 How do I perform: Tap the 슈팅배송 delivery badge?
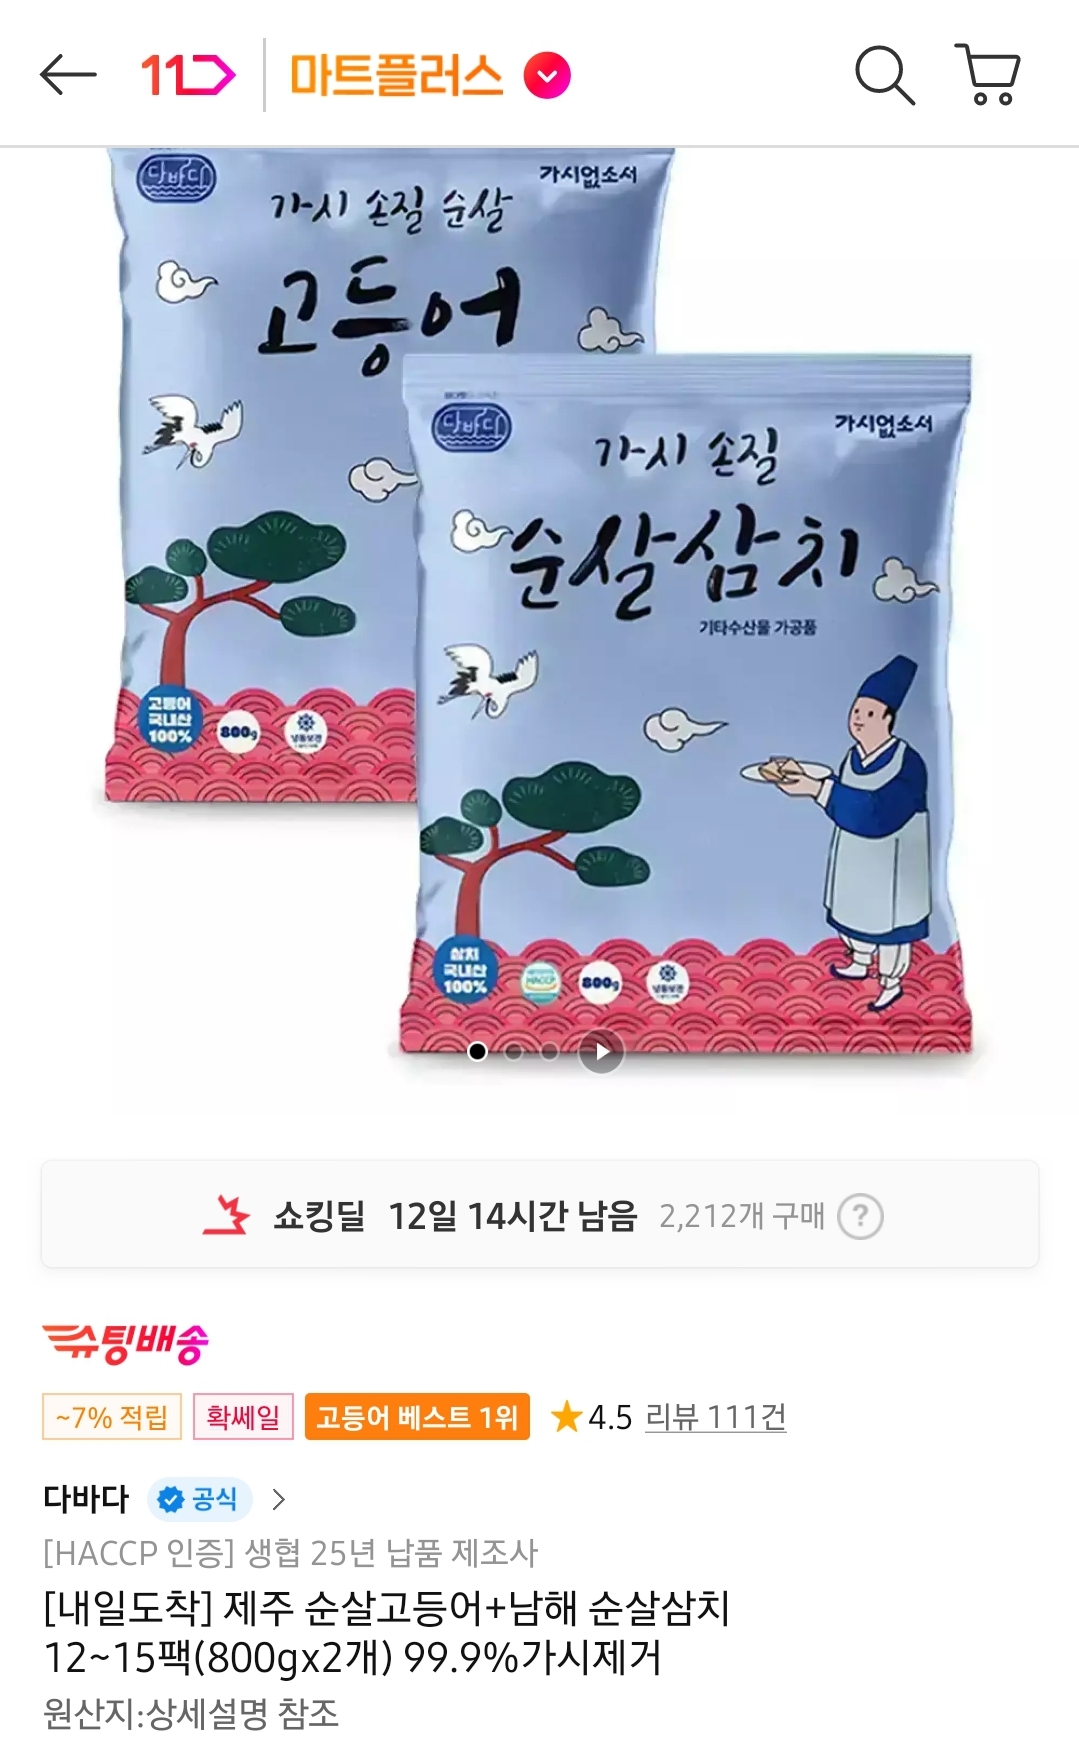[126, 1342]
